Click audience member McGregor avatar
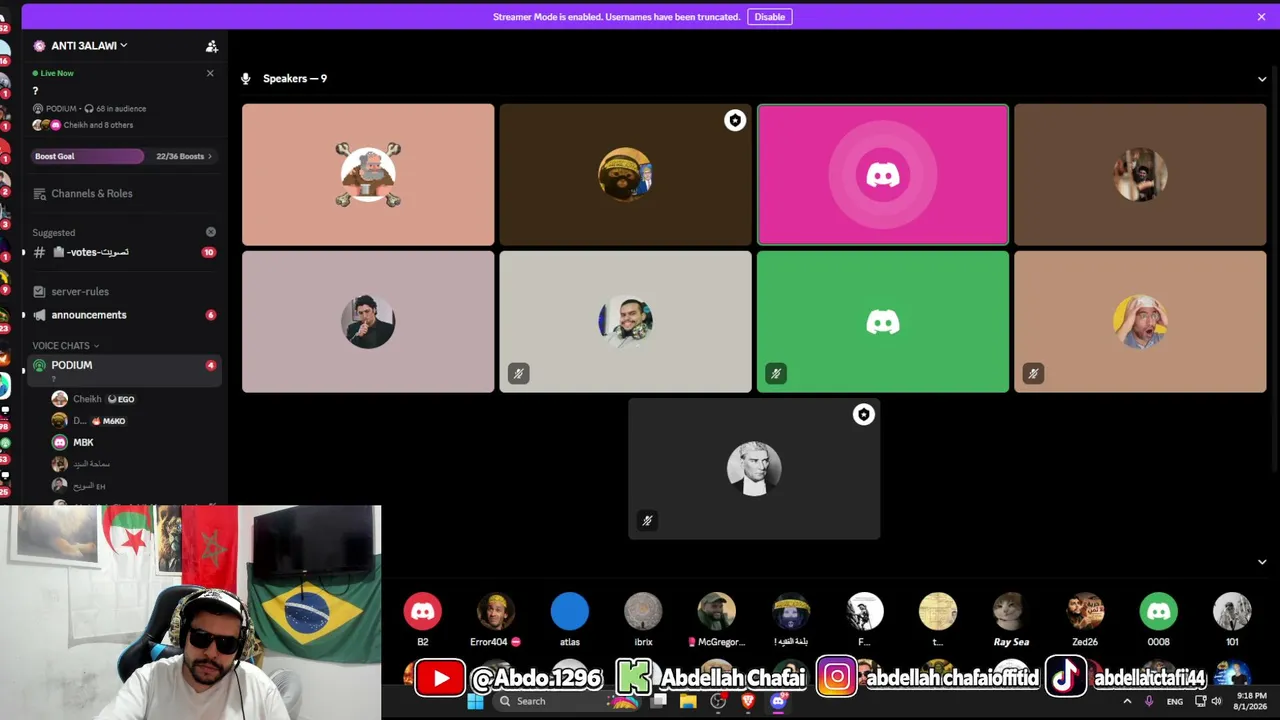 pyautogui.click(x=717, y=612)
